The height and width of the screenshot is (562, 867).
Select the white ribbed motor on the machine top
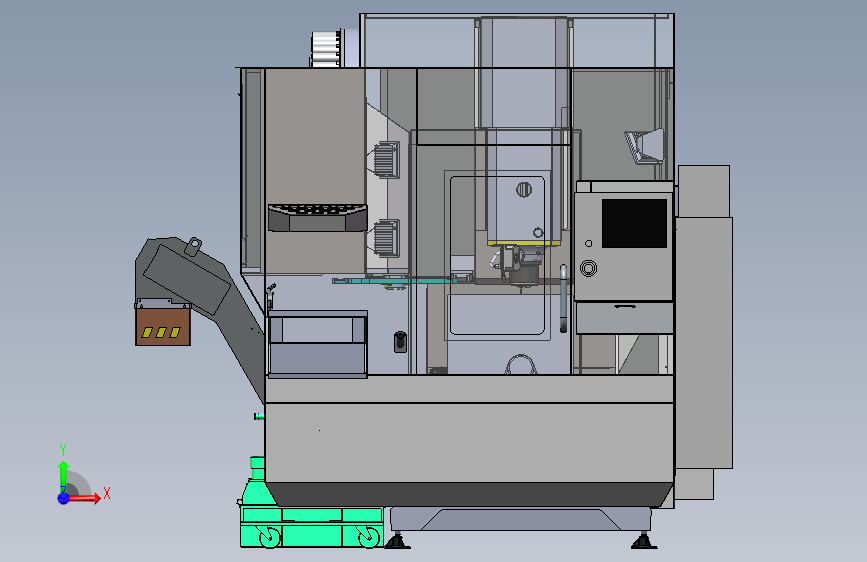326,49
